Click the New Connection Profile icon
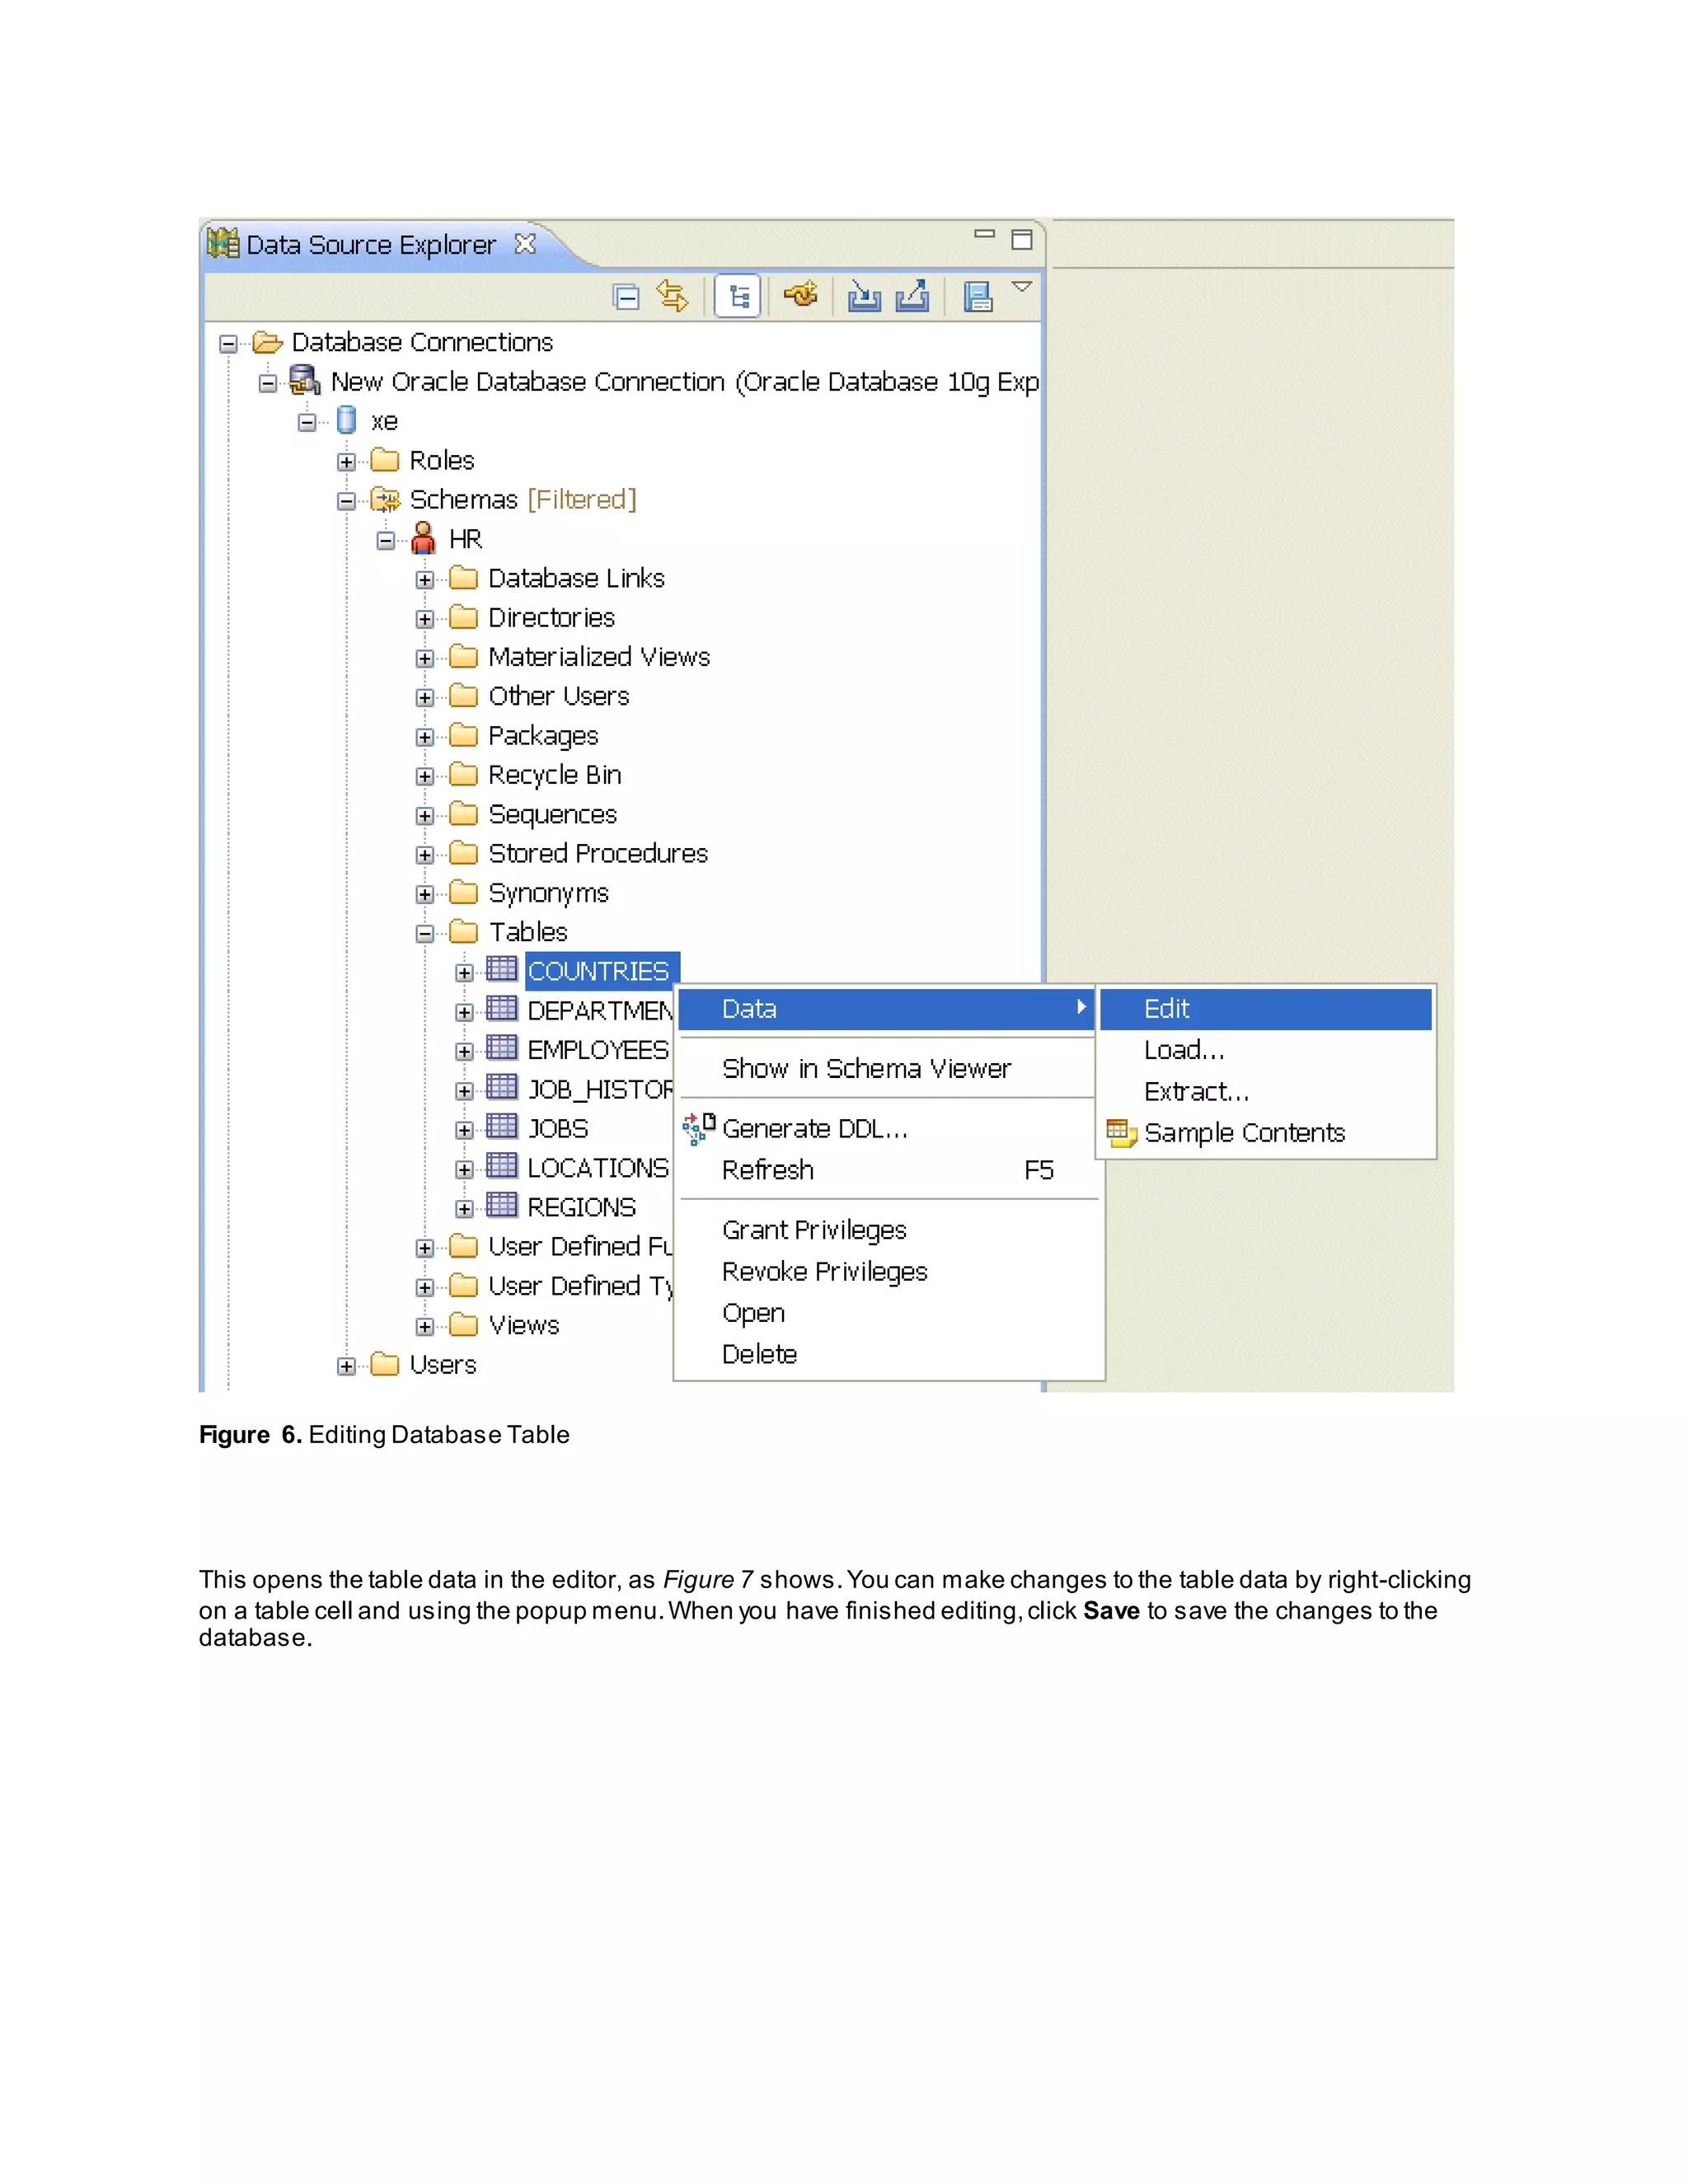This screenshot has width=1688, height=2184. 801,295
